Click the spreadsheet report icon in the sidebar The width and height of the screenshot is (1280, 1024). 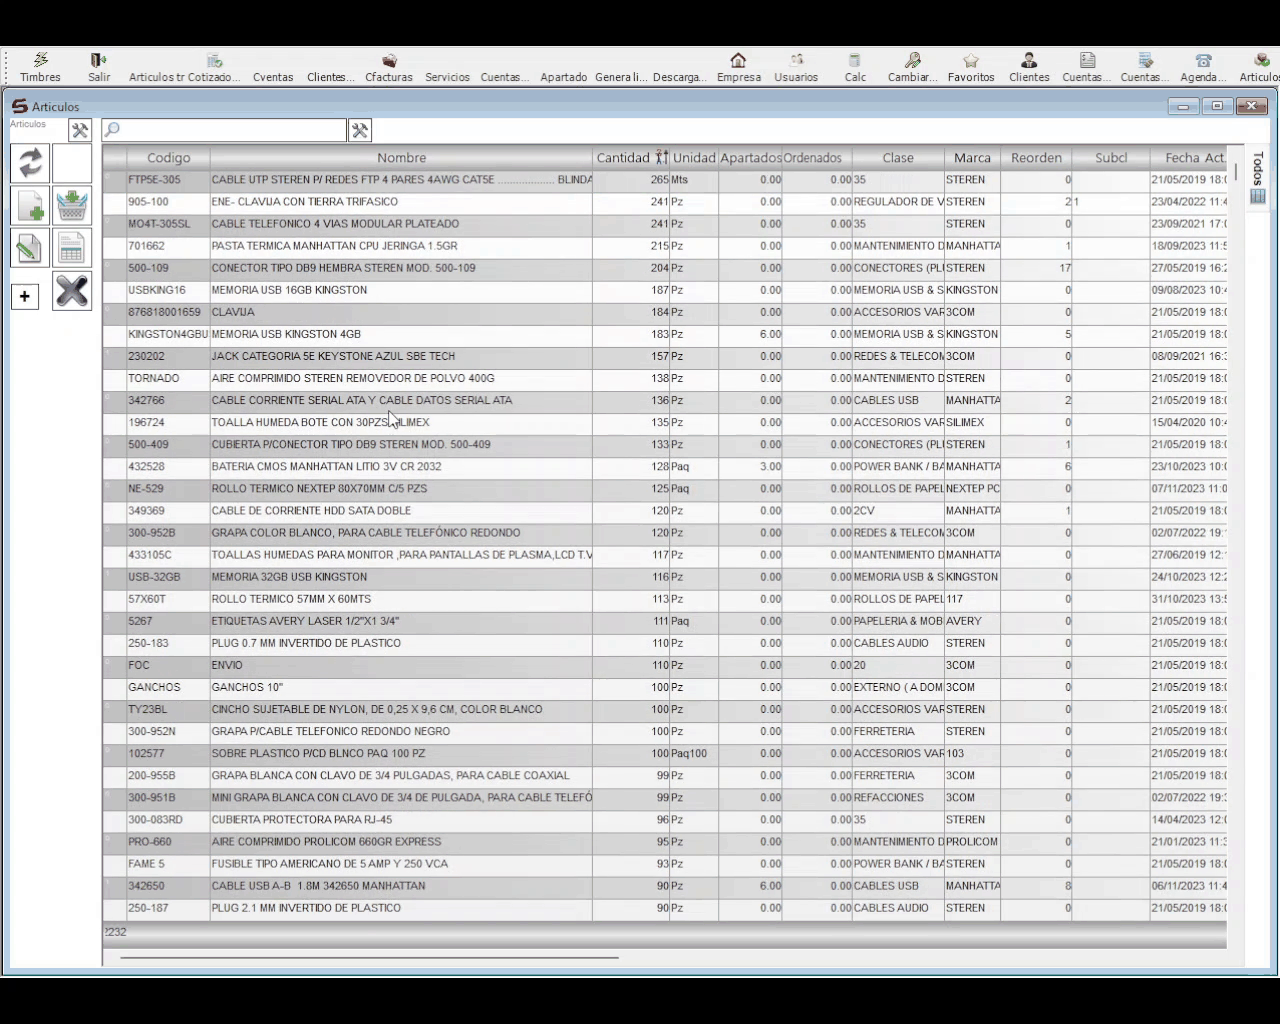coord(72,248)
